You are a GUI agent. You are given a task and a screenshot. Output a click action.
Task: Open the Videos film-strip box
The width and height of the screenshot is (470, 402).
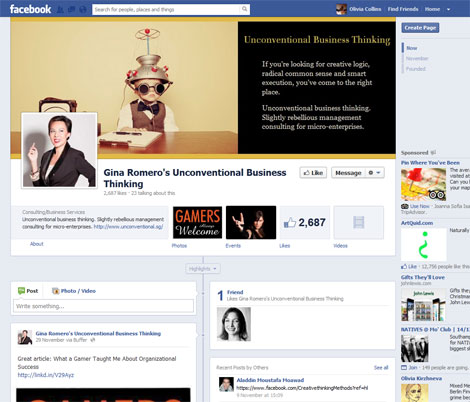click(358, 222)
